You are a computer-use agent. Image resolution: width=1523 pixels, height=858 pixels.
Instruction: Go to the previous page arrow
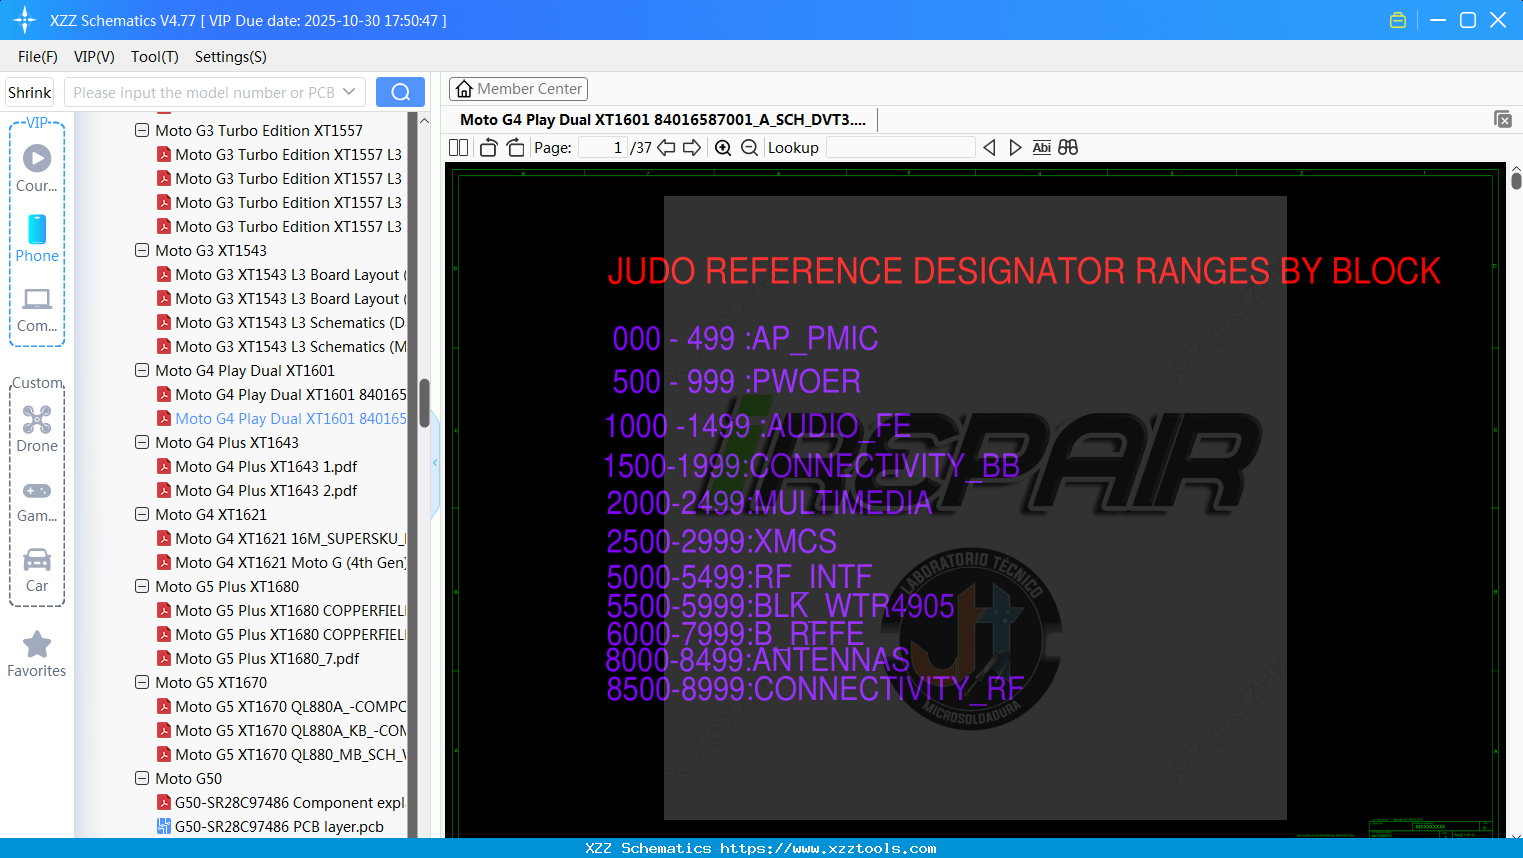click(x=666, y=148)
